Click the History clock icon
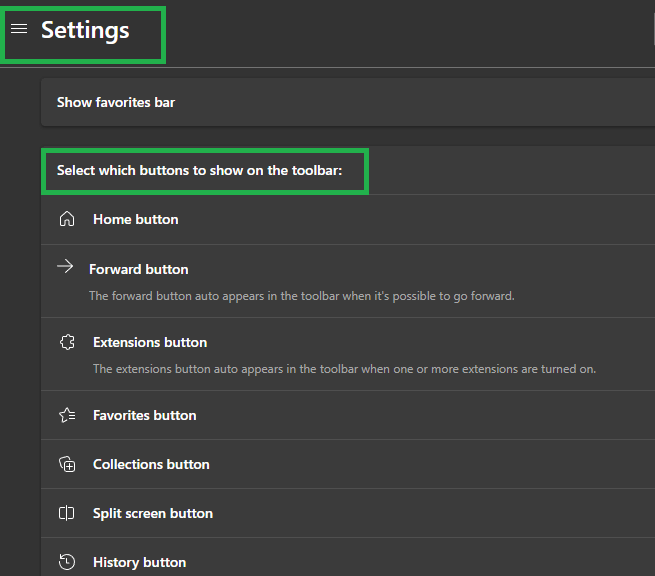Image resolution: width=655 pixels, height=576 pixels. click(x=67, y=562)
